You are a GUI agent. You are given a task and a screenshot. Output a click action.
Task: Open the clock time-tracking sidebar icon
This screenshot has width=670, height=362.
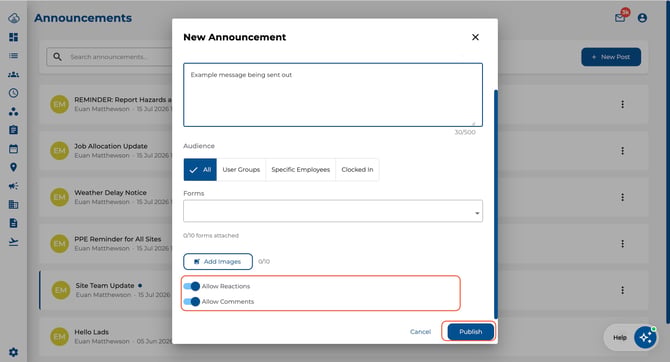pos(14,93)
